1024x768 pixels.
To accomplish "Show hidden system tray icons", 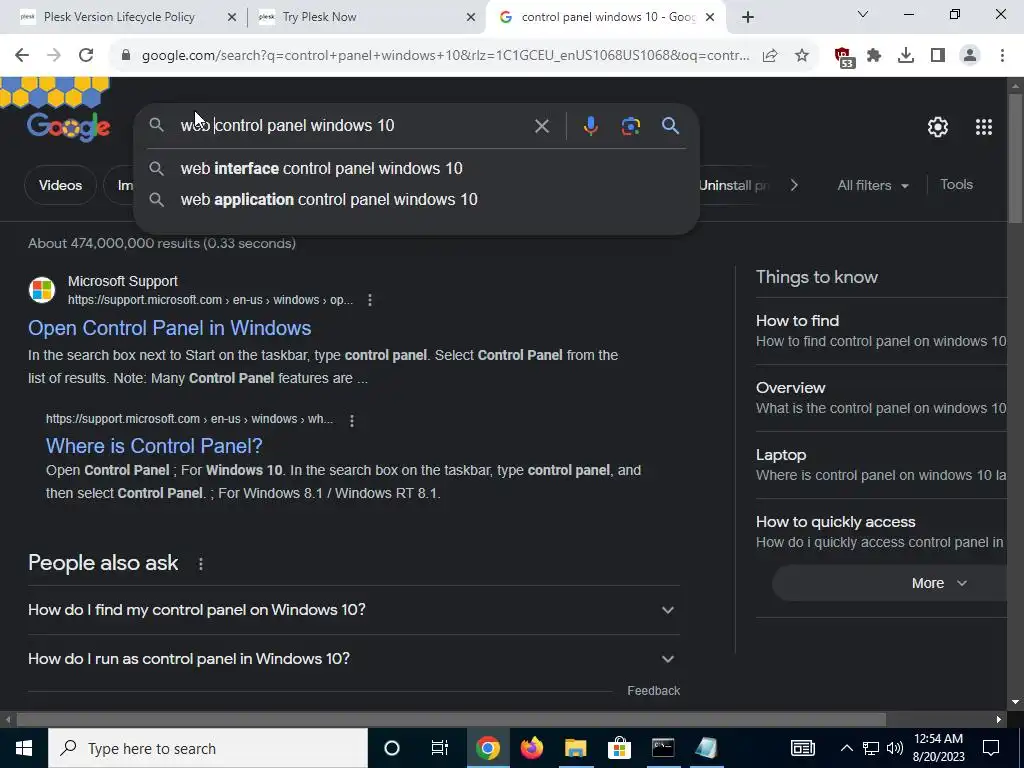I will point(846,748).
